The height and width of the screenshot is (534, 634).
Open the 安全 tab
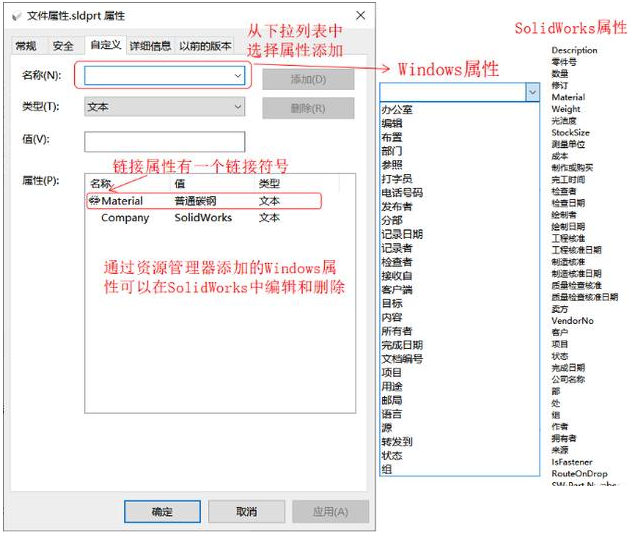[x=63, y=46]
